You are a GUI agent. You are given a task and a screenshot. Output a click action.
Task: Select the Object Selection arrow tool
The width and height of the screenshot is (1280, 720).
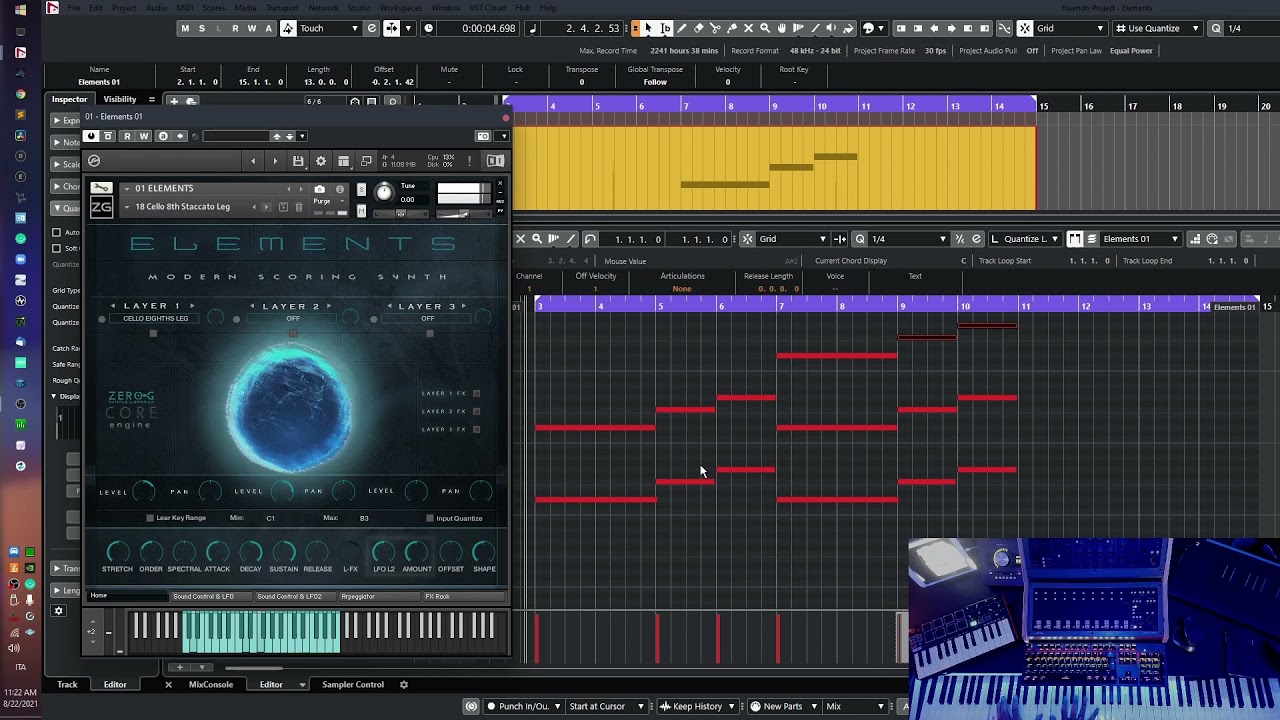[648, 28]
